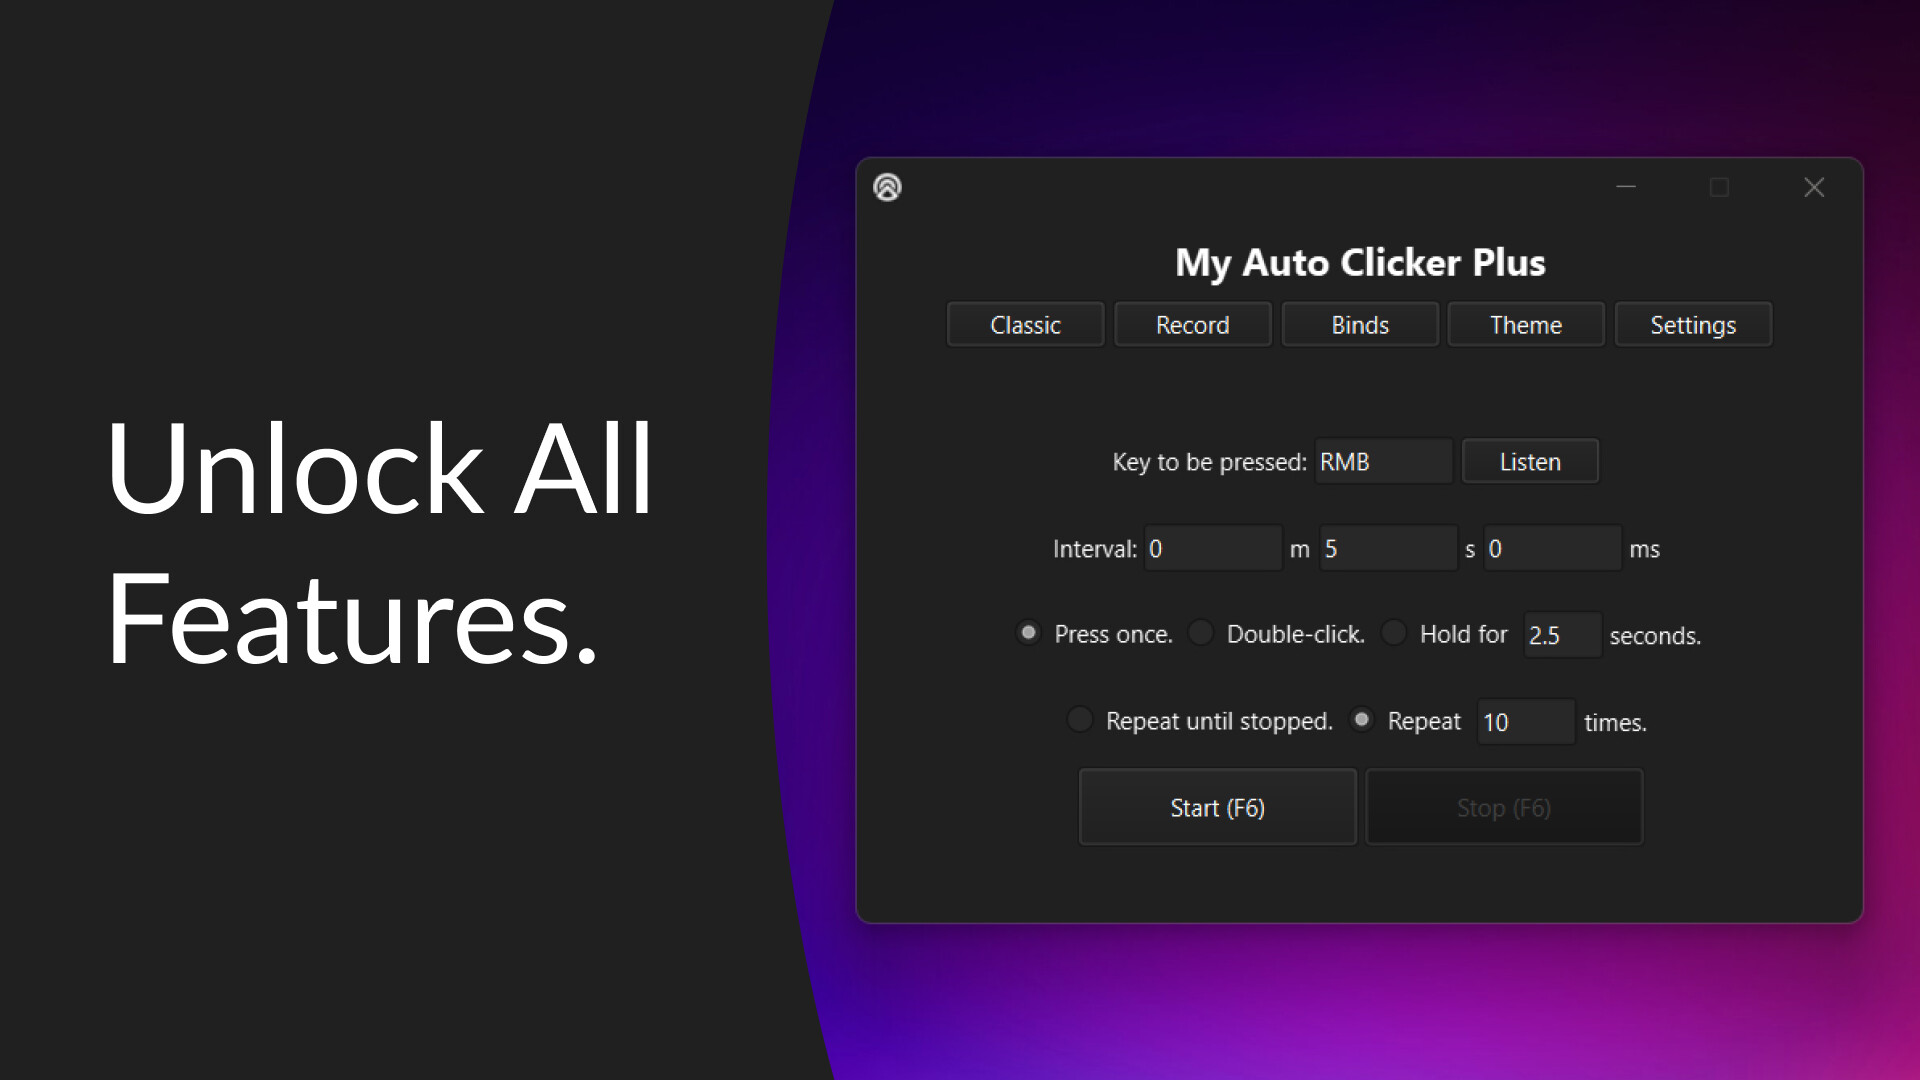
Task: Close the My Auto Clicker Plus window
Action: [1814, 187]
